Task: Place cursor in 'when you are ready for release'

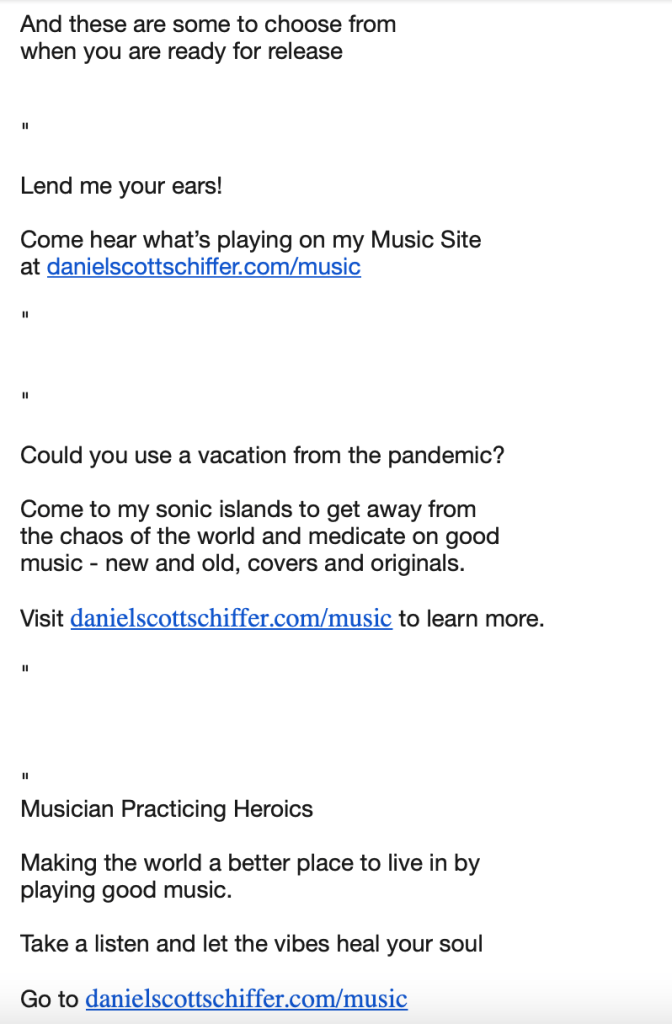Action: [x=181, y=51]
